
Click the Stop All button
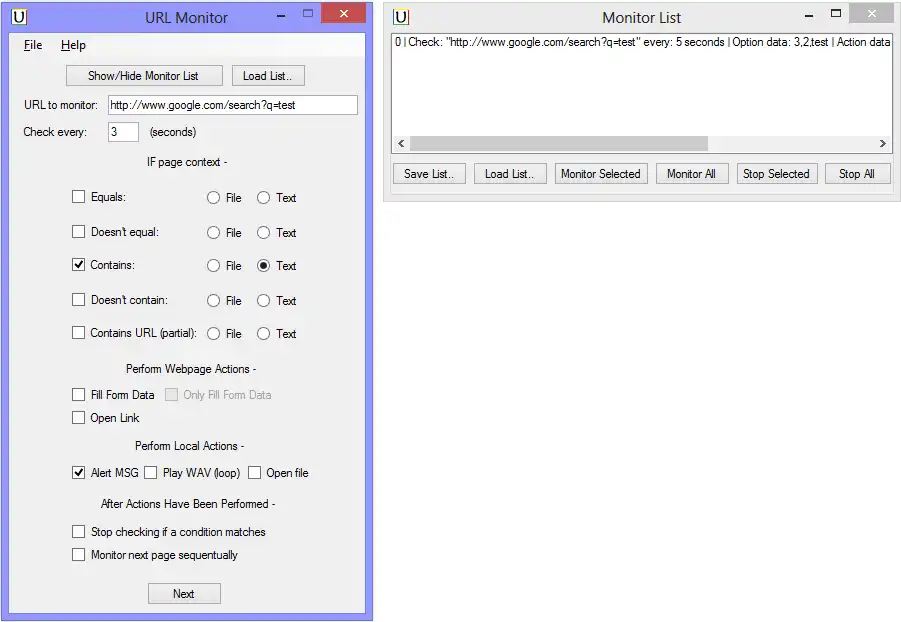point(857,174)
